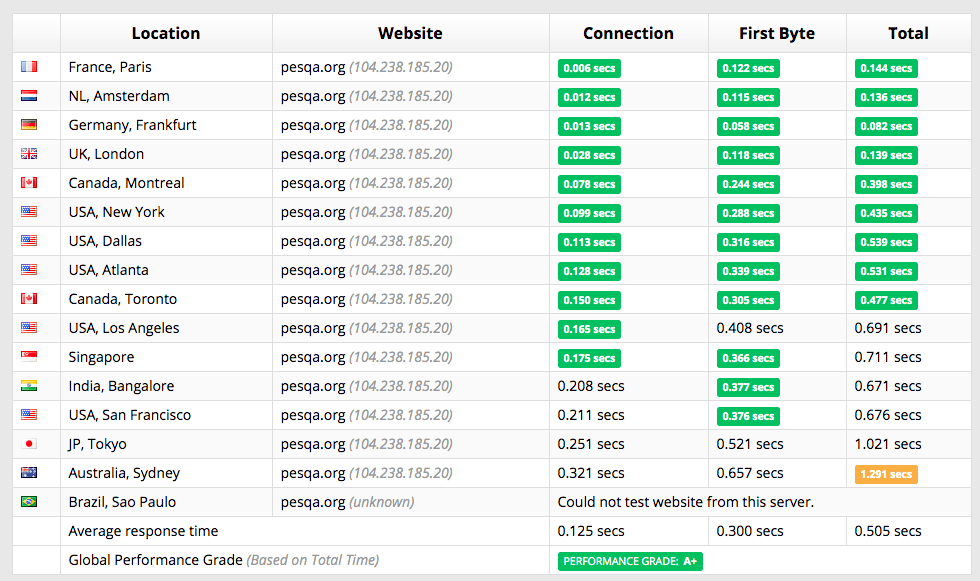
Task: Click the 0.082 secs total badge for Frankfurt
Action: (886, 126)
